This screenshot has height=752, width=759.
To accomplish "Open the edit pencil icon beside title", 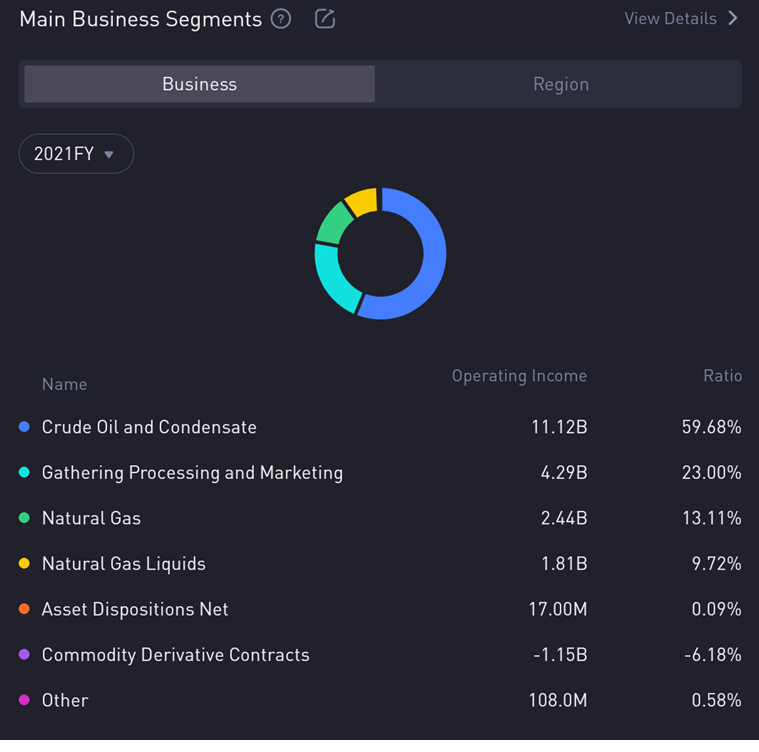I will (325, 19).
